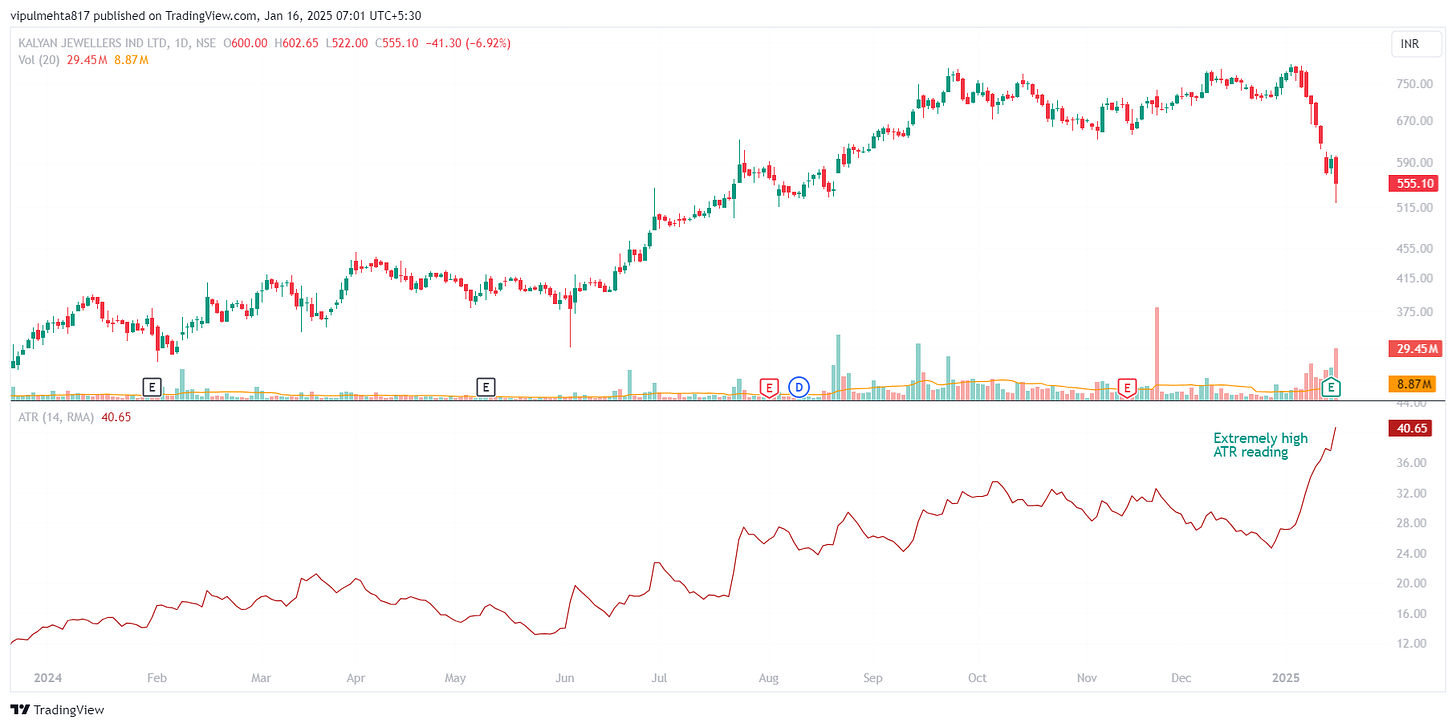Open the blue dividend D marker
1456x727 pixels.
(798, 386)
